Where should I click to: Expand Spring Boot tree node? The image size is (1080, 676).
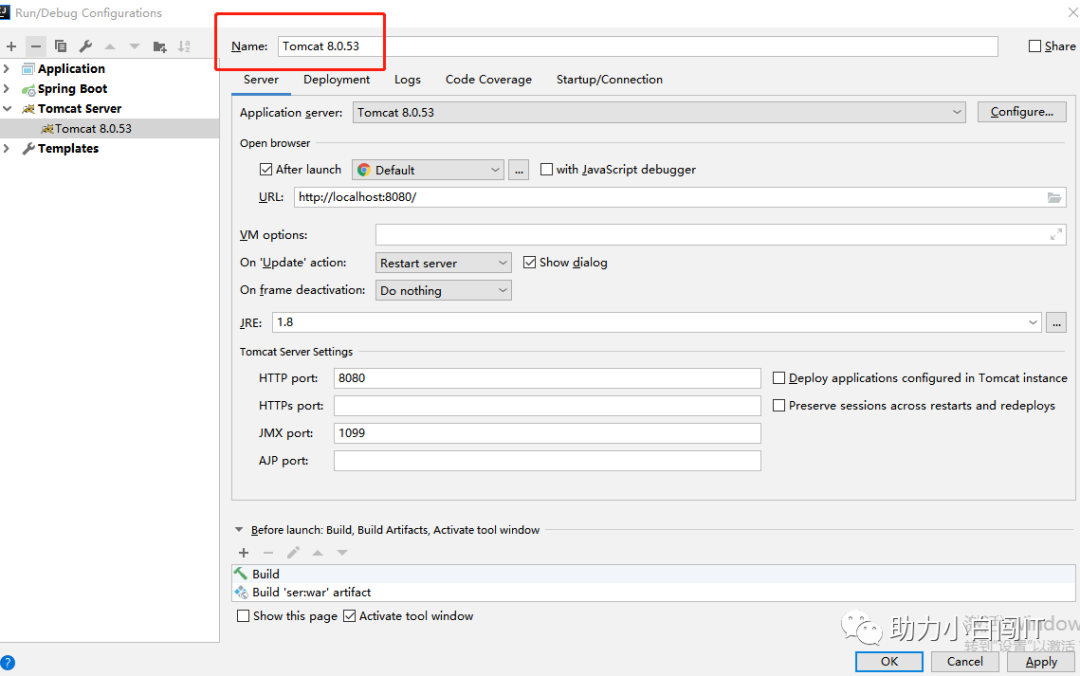[x=7, y=89]
